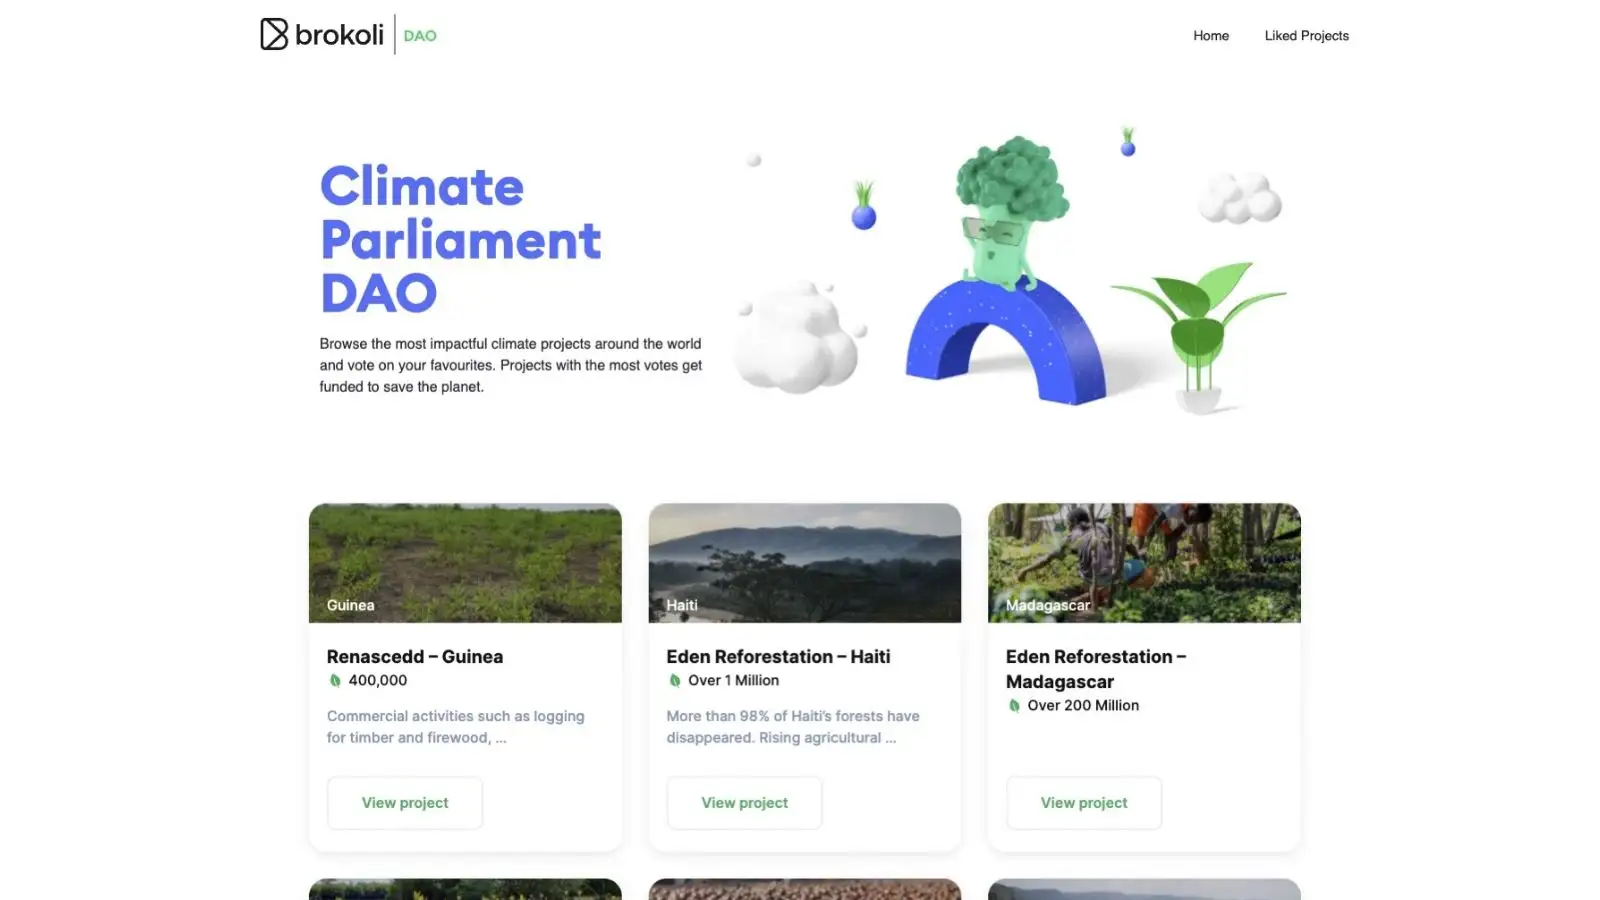1600x900 pixels.
Task: Click View project for Eden Reforestation – Madagascar
Action: click(x=1084, y=803)
